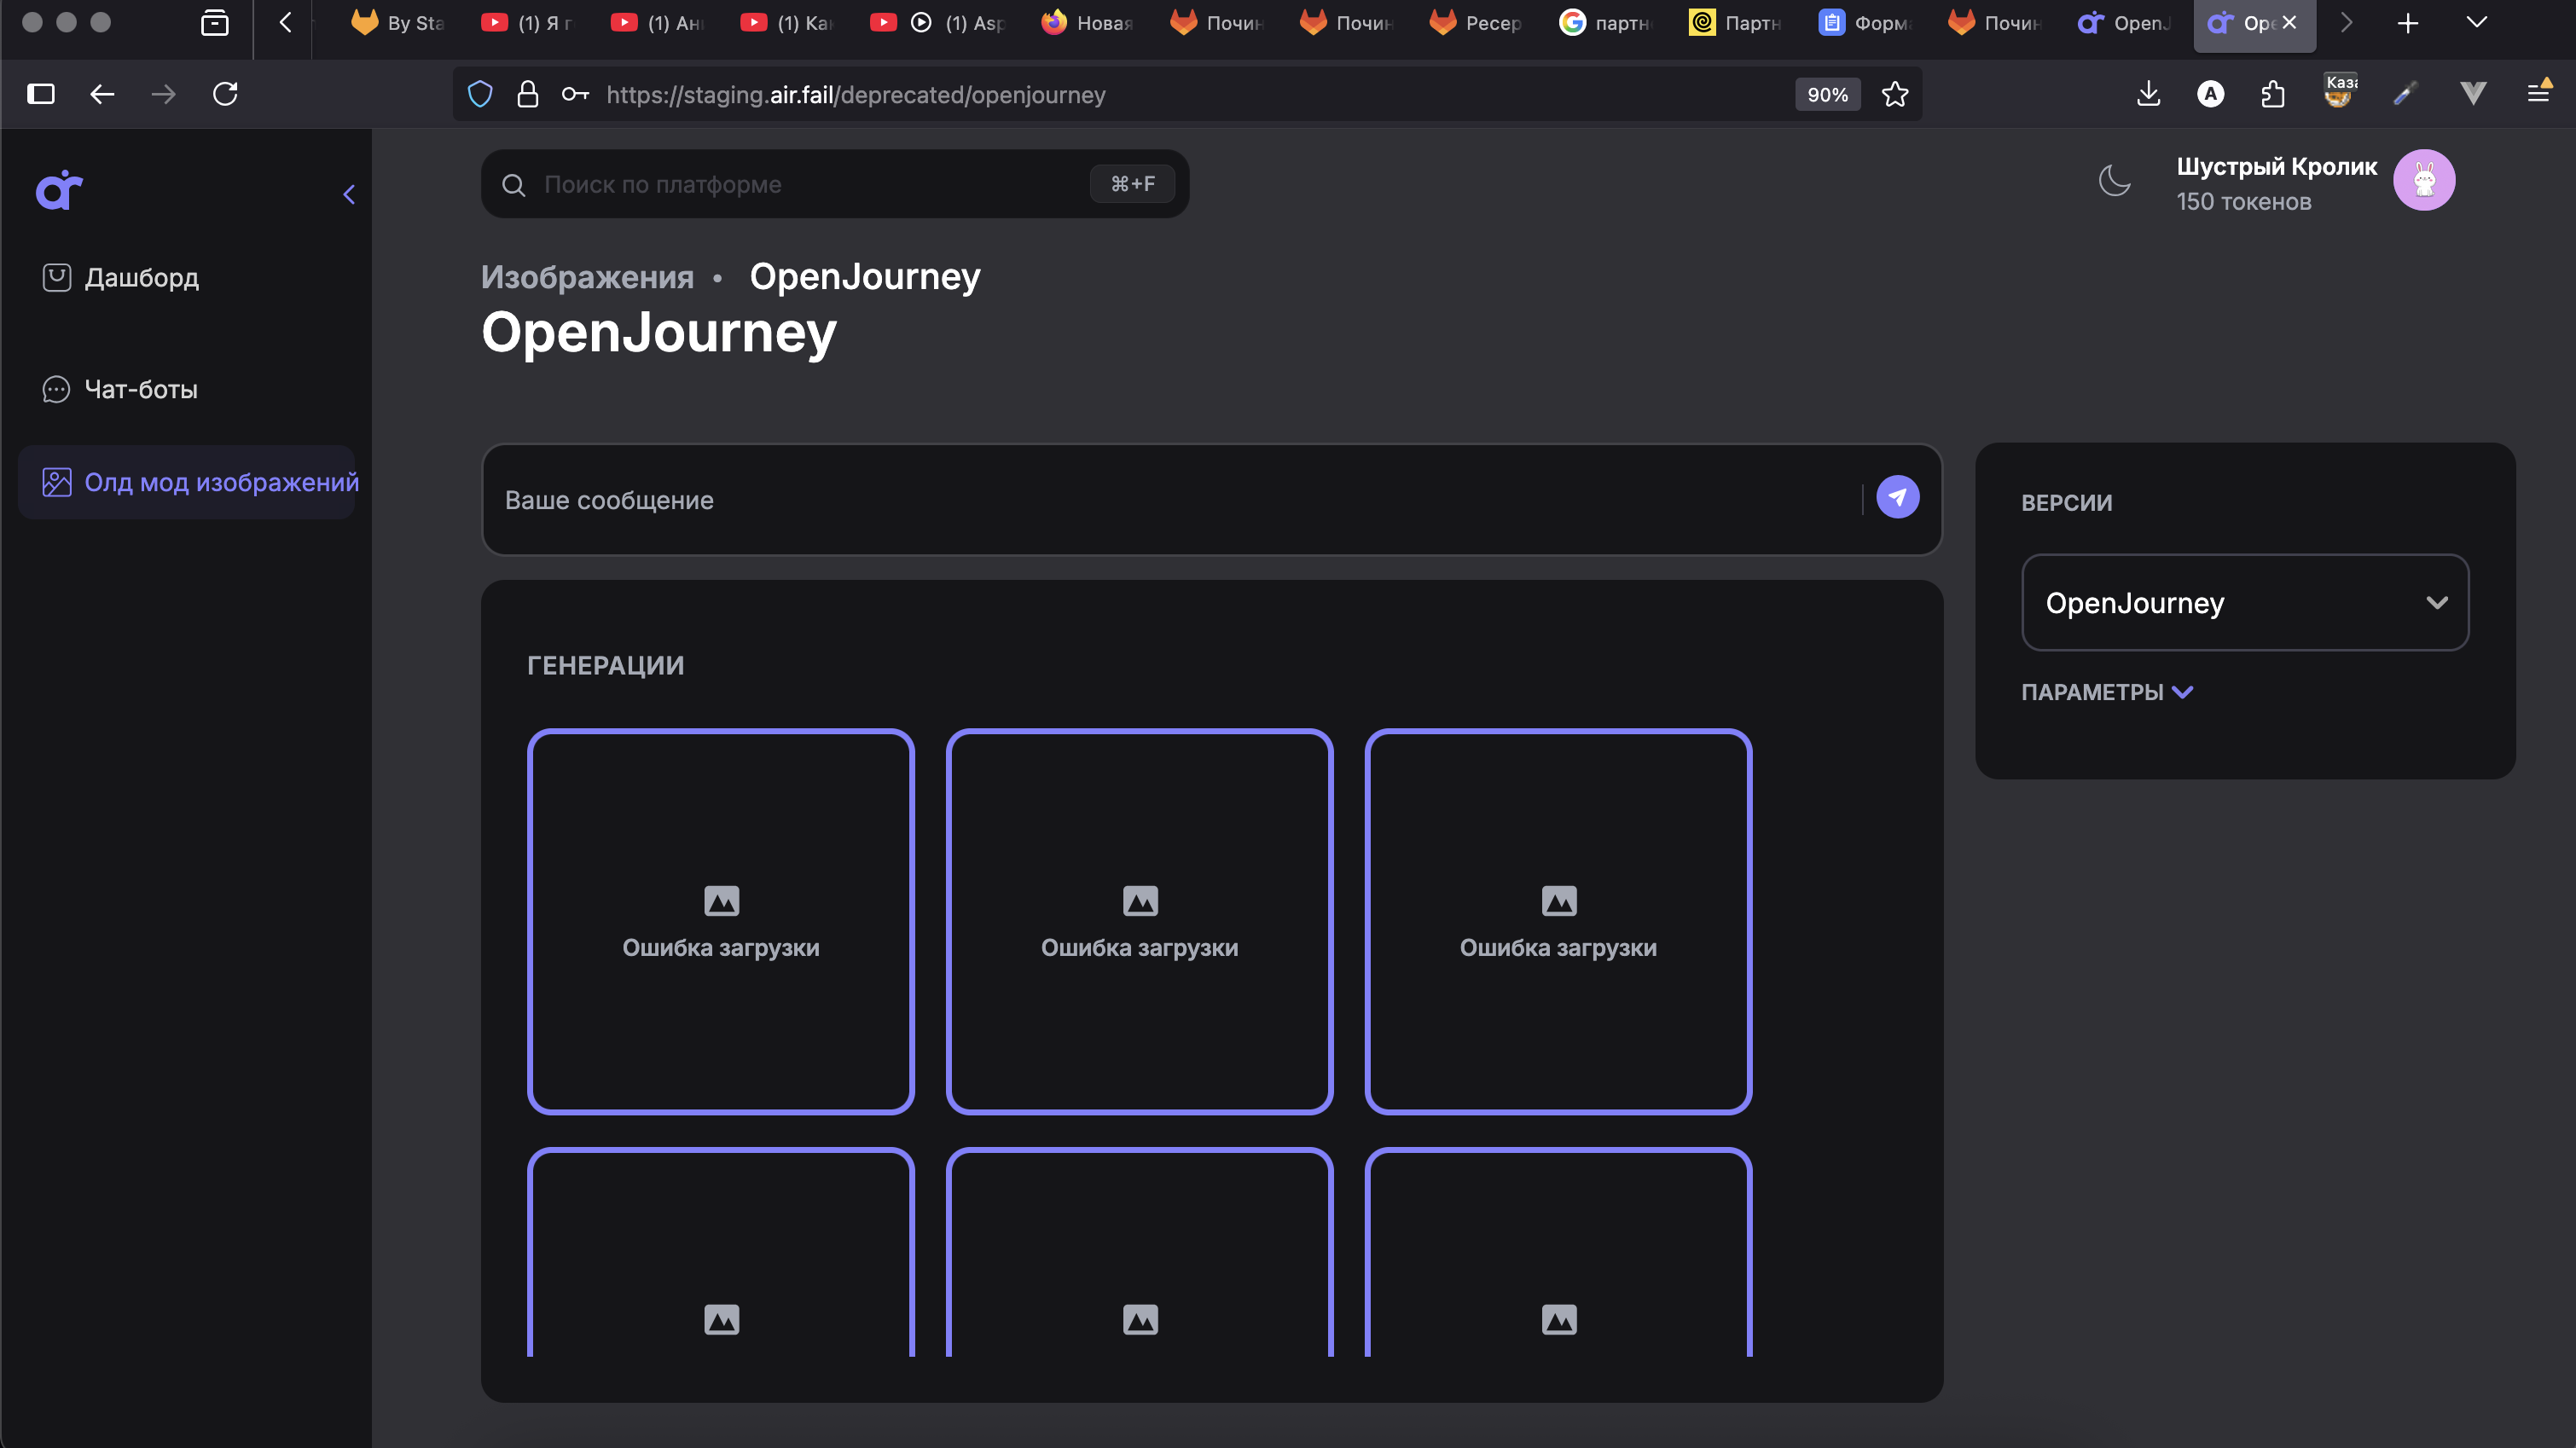List all tabs with the dropdown chevron
The height and width of the screenshot is (1448, 2576).
tap(2477, 22)
